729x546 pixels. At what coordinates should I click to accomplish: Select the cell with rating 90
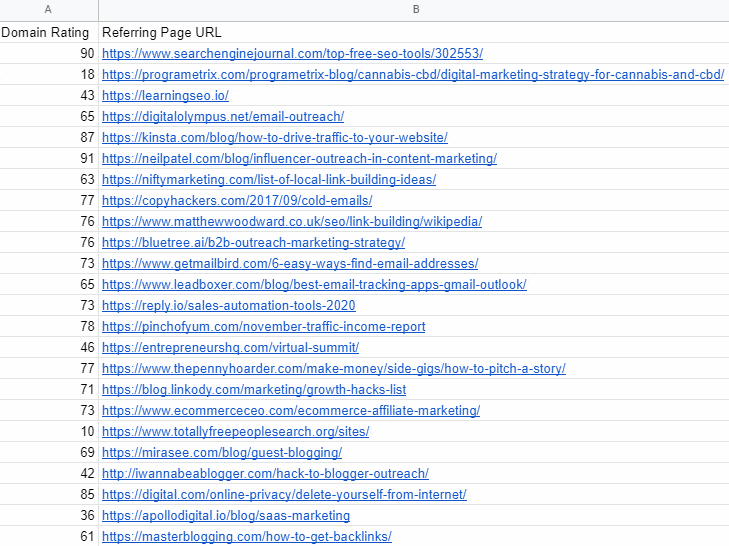coord(49,53)
